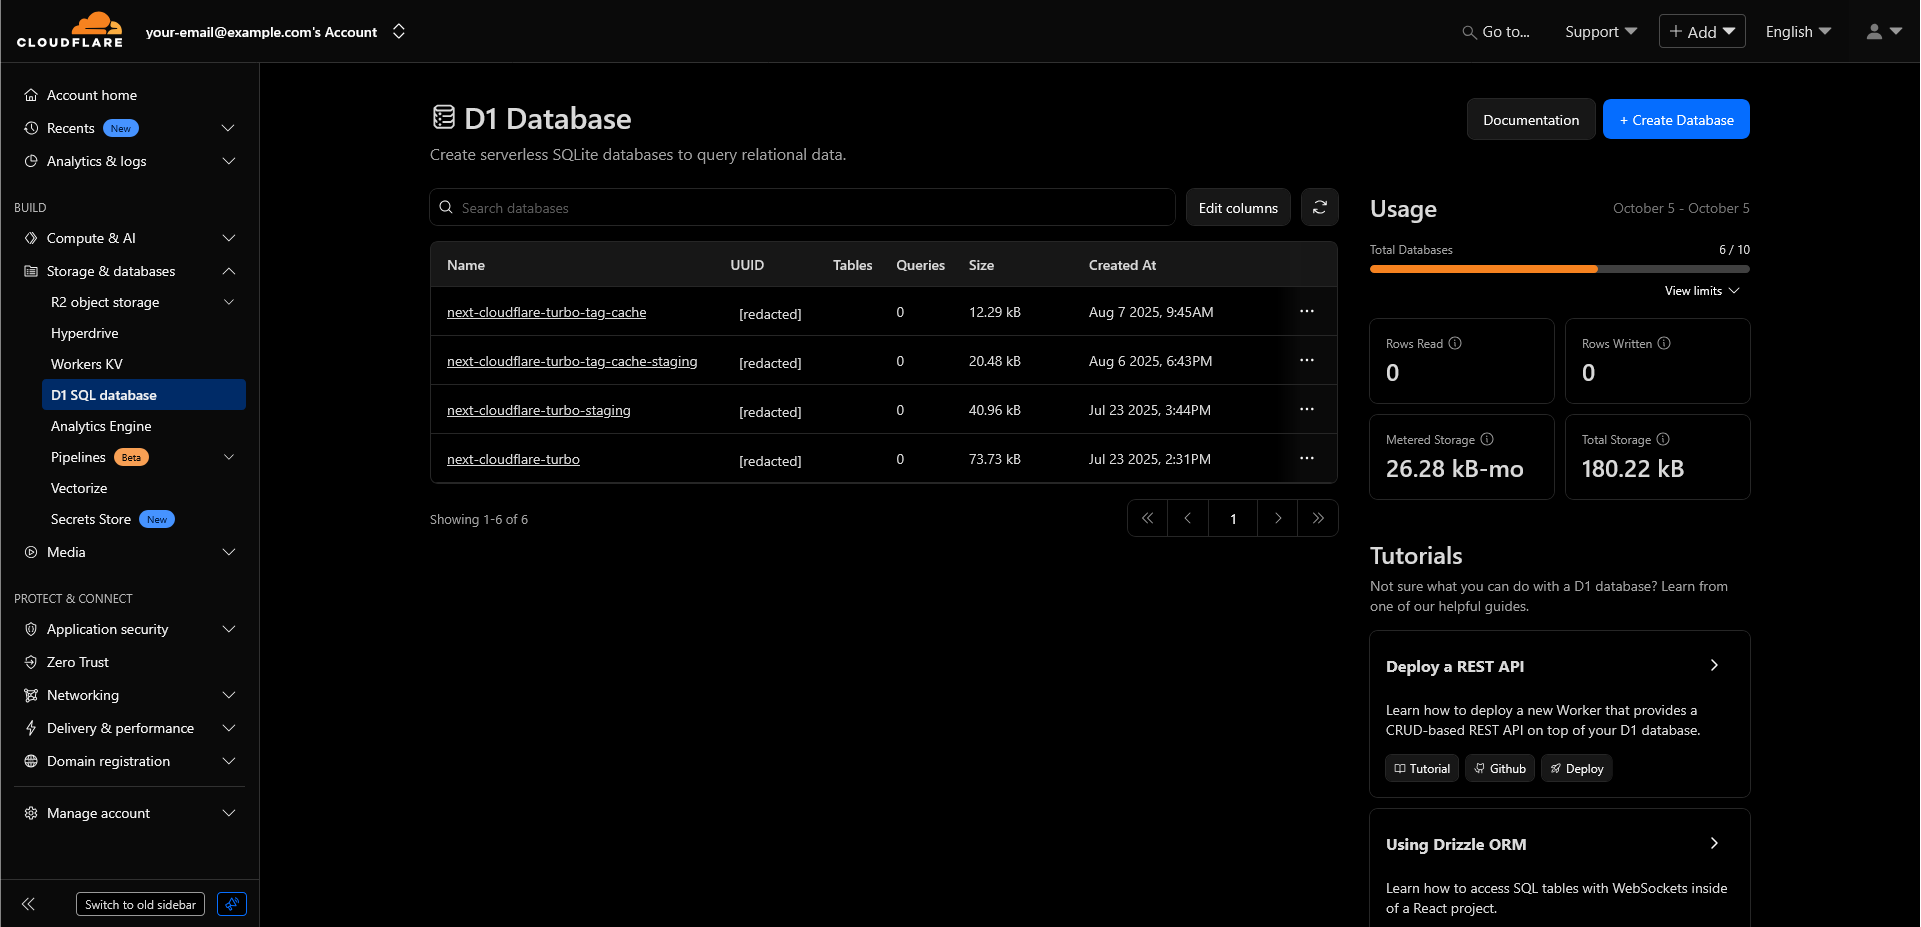Open next-cloudflare-turbo-staging database link

(538, 410)
